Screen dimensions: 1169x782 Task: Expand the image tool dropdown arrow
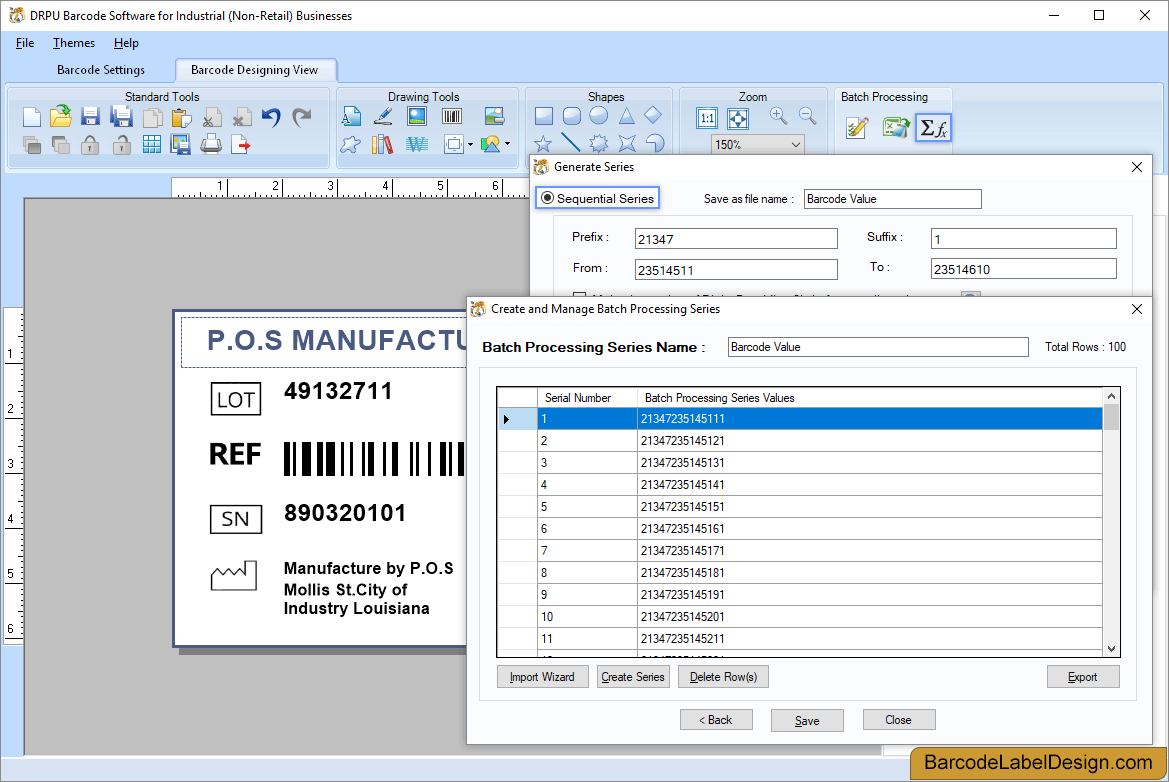pyautogui.click(x=507, y=144)
